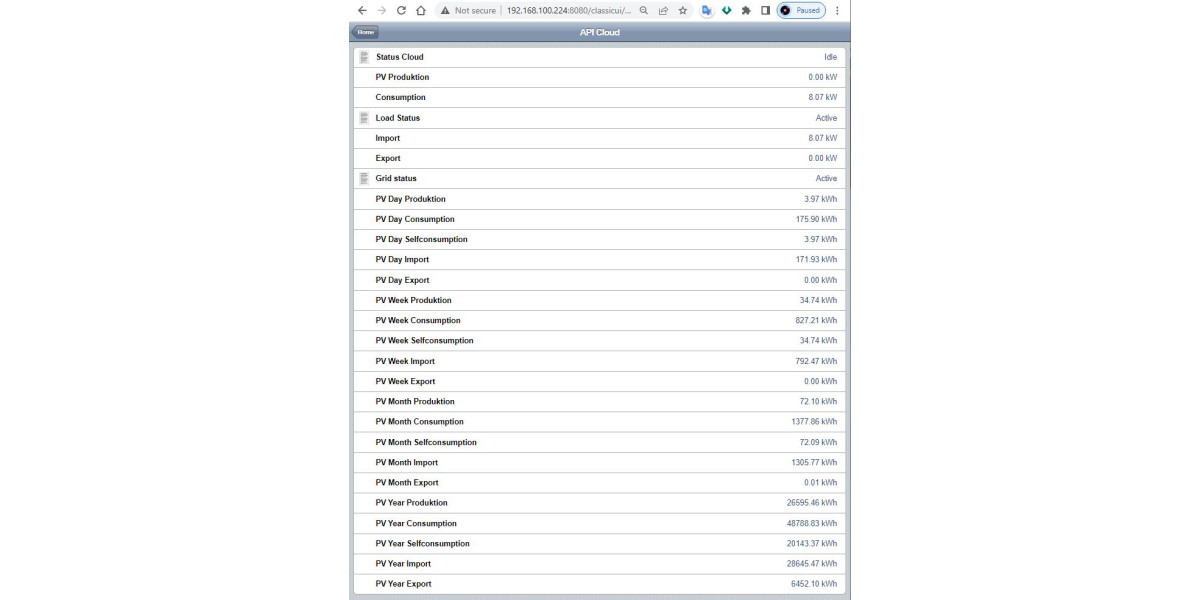Select PV Month Selfconsumption label
Image resolution: width=1200 pixels, height=600 pixels.
pyautogui.click(x=427, y=442)
